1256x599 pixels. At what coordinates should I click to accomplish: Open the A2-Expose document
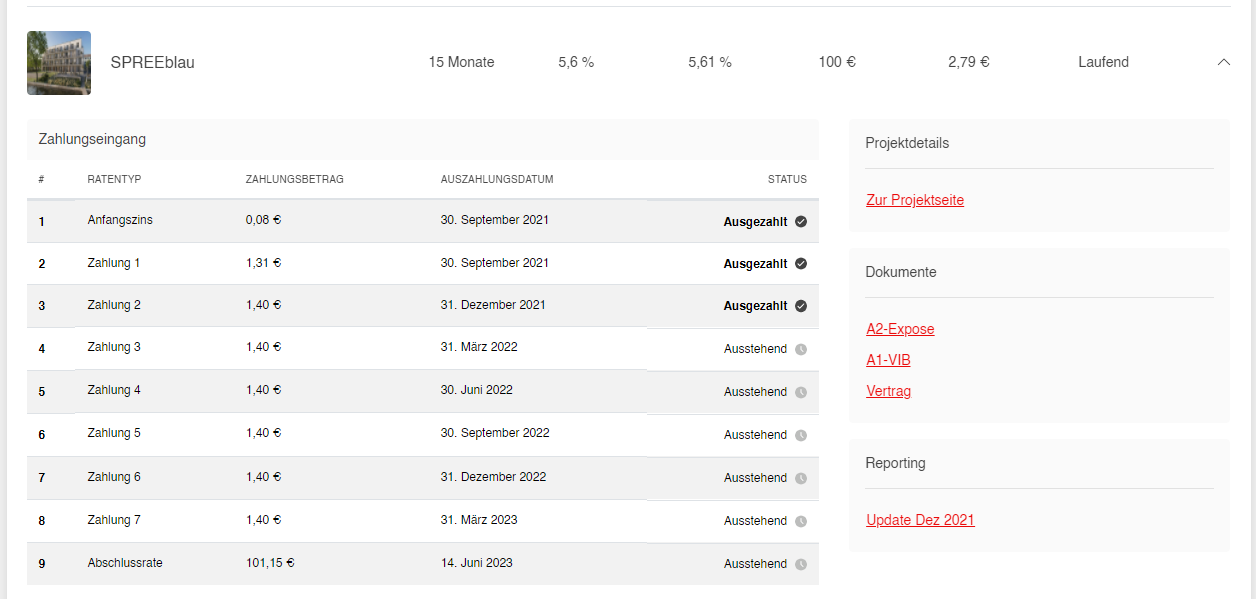(900, 329)
